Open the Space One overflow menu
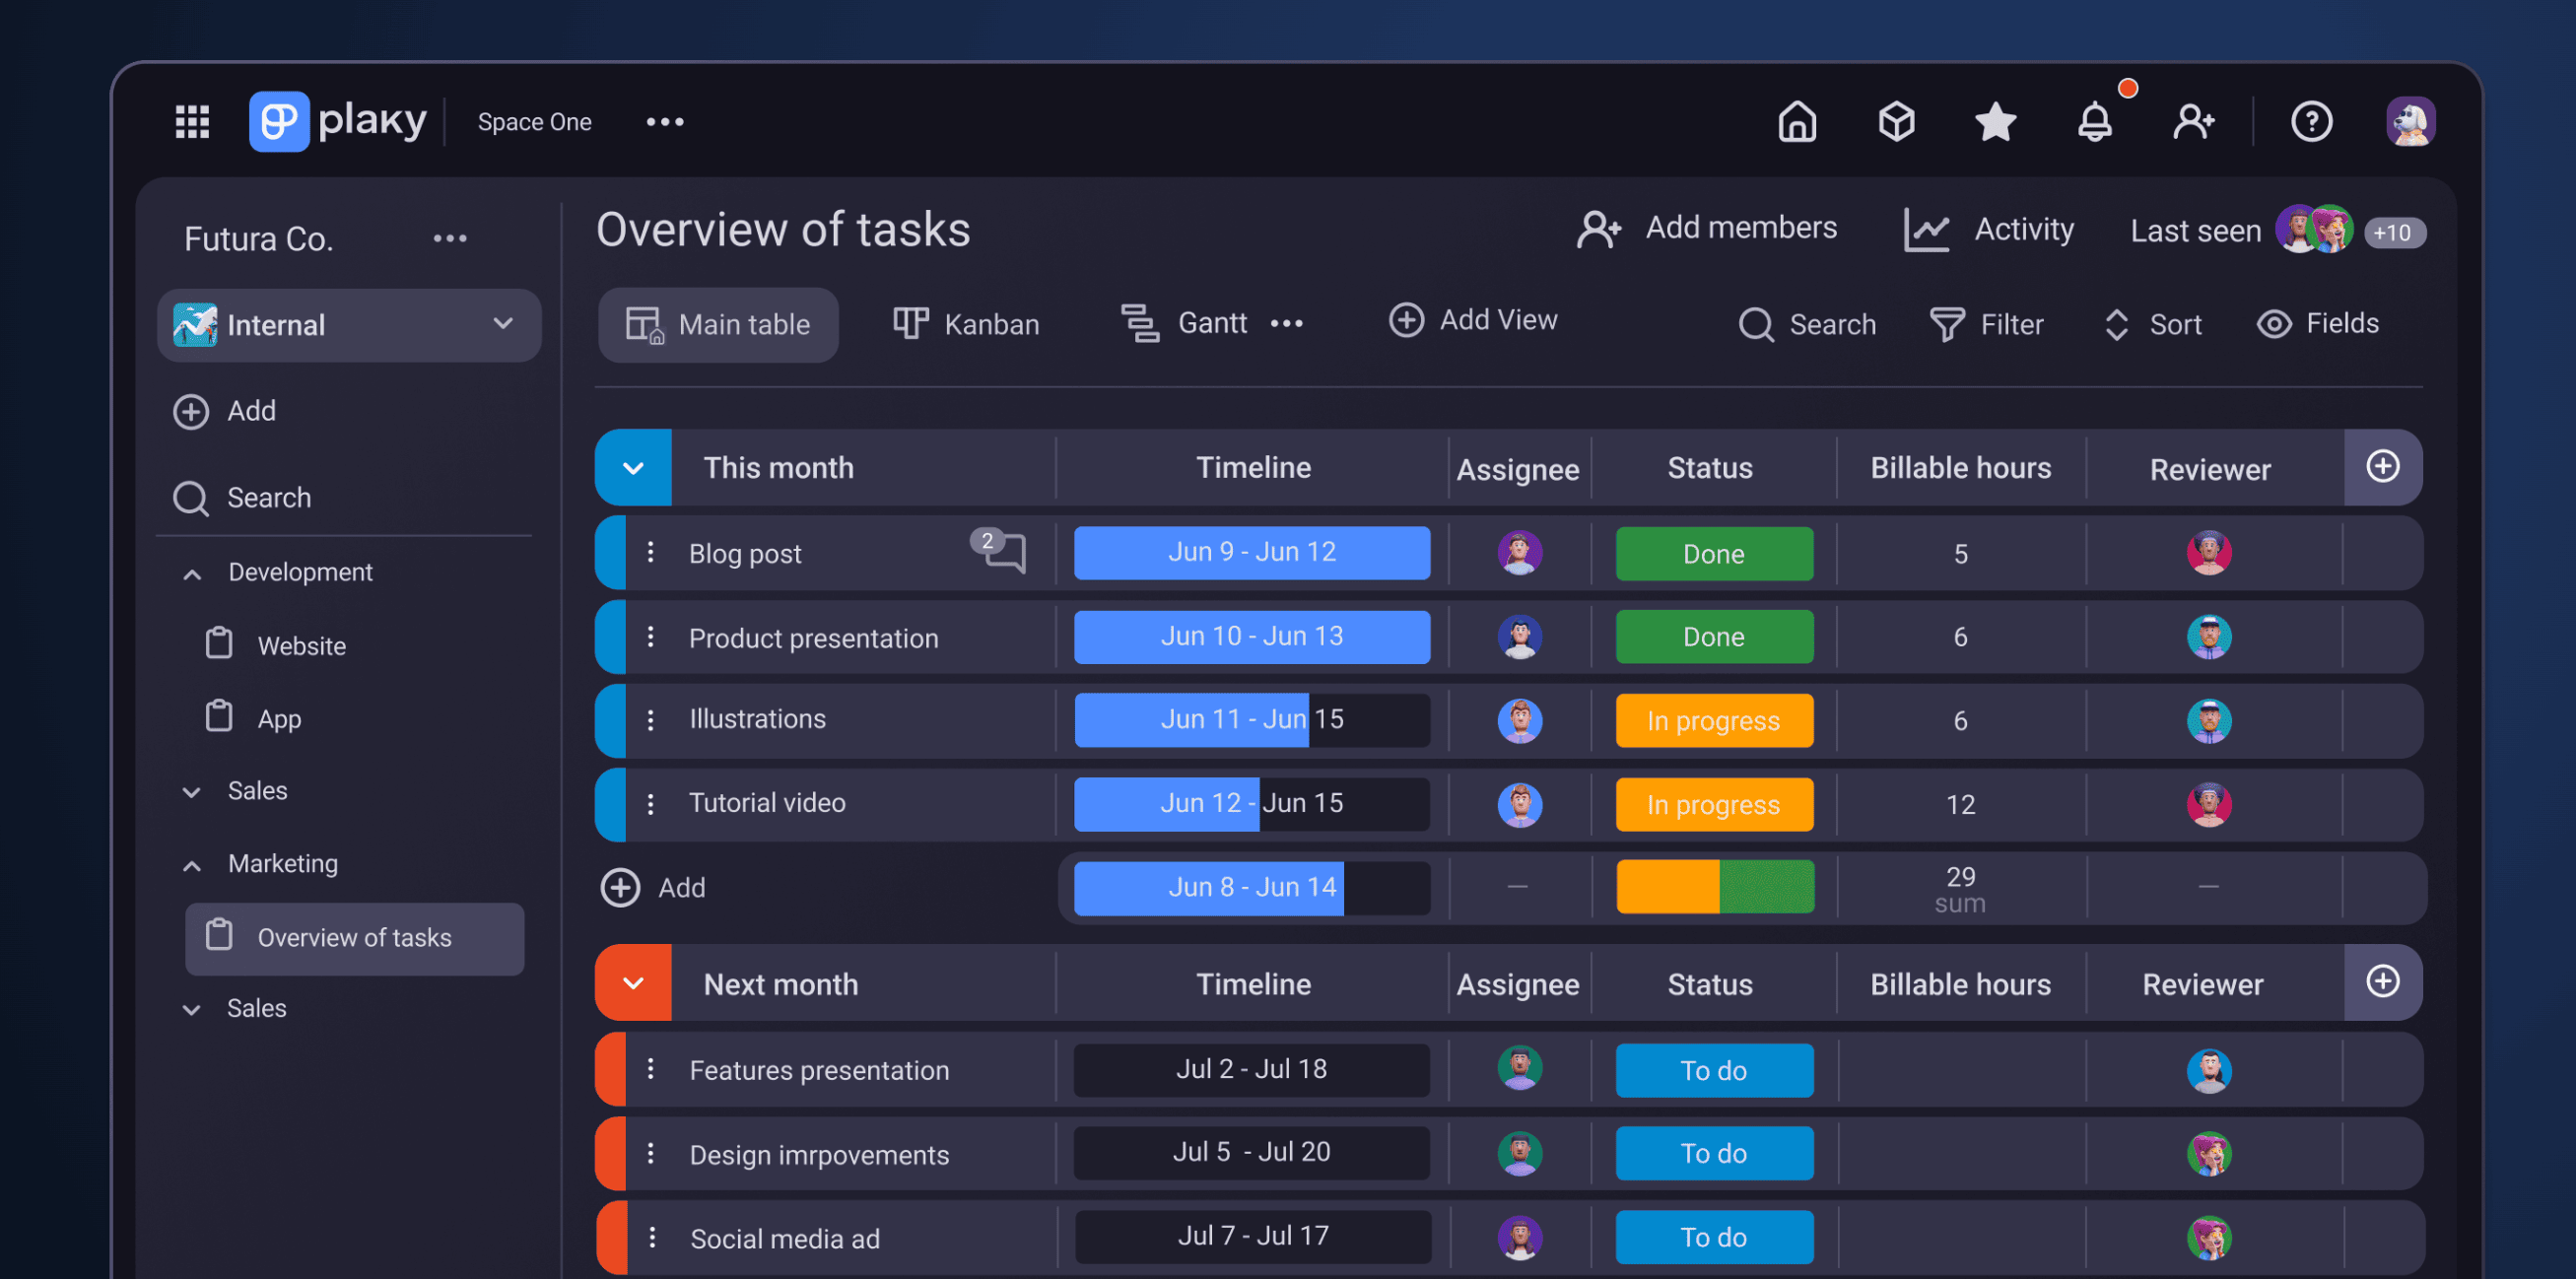 tap(664, 121)
